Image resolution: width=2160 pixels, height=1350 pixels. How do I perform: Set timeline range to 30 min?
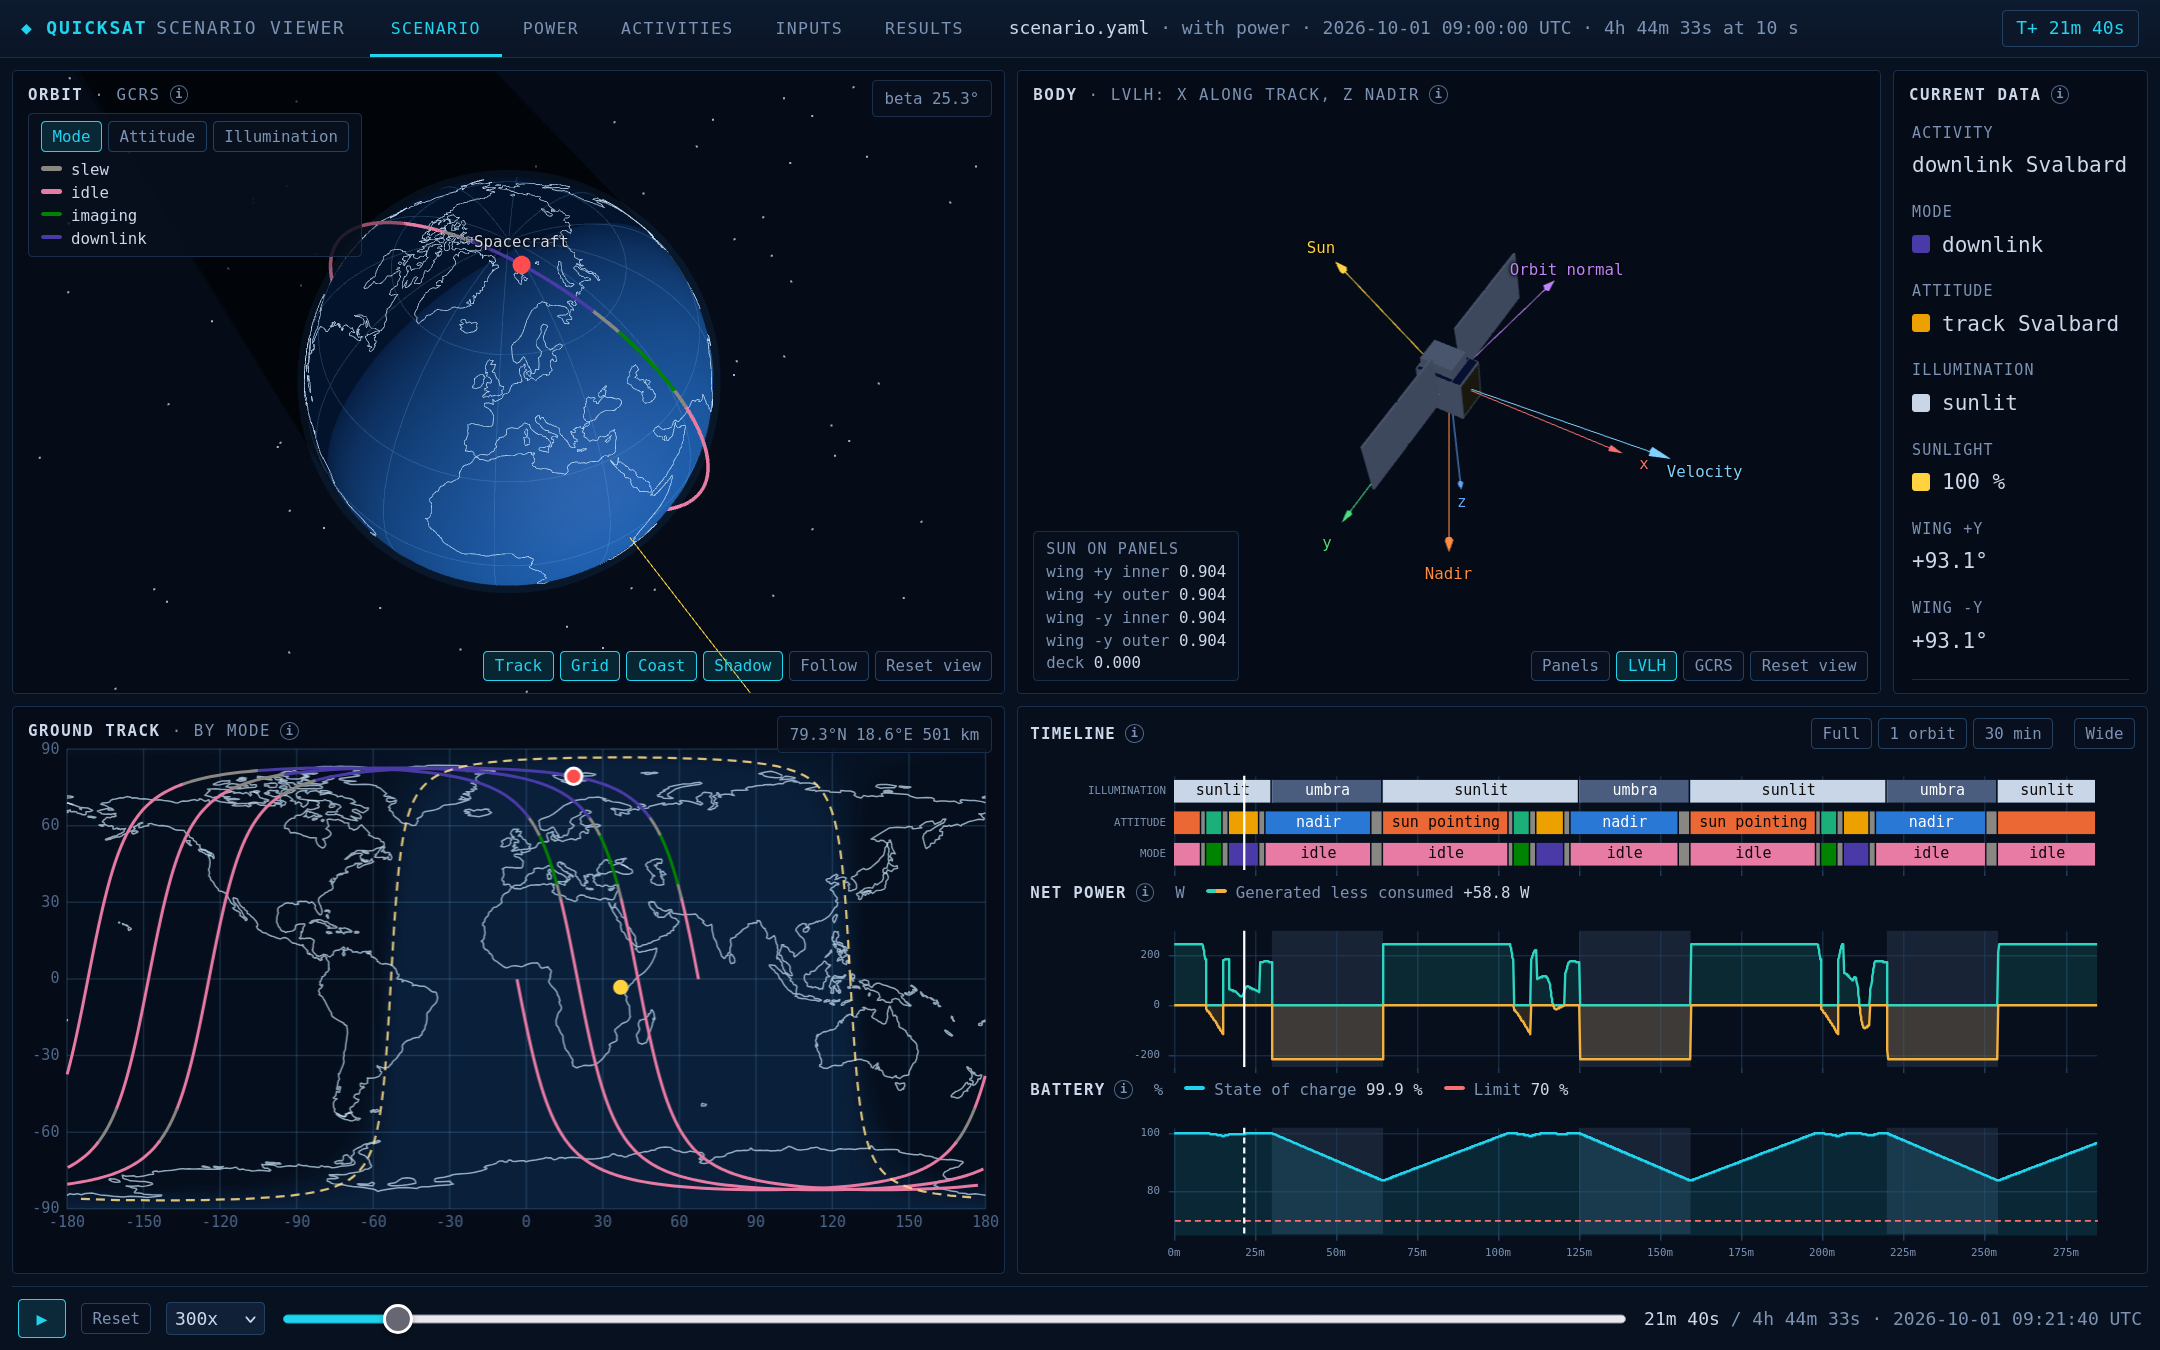[x=2013, y=734]
